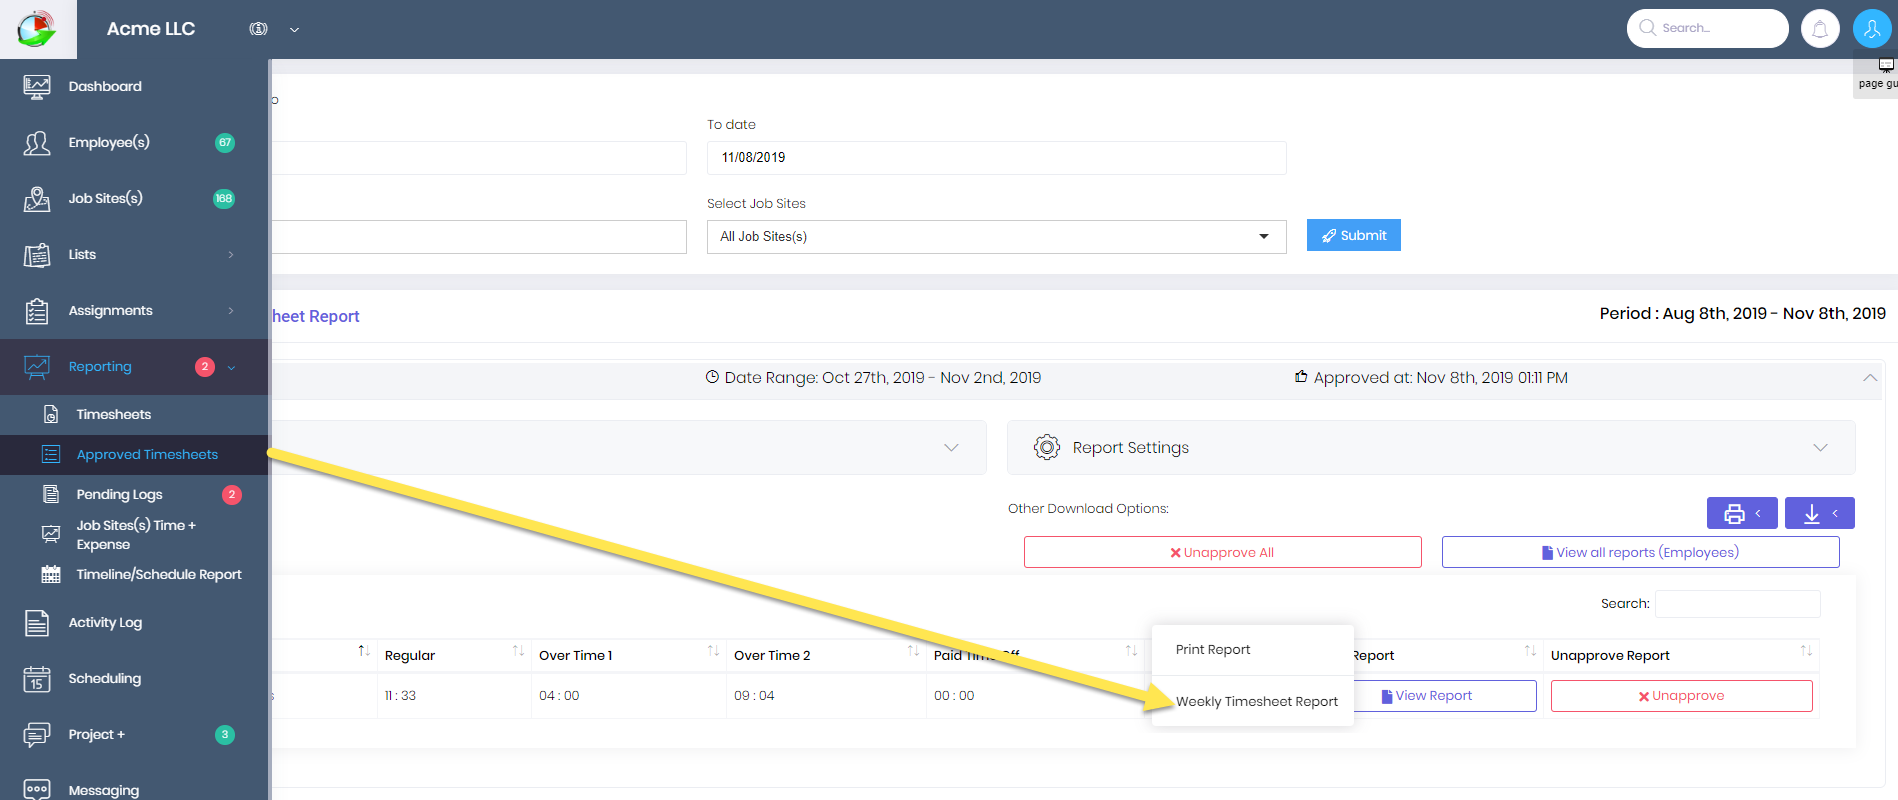
Task: Open the notifications bell
Action: point(1820,29)
